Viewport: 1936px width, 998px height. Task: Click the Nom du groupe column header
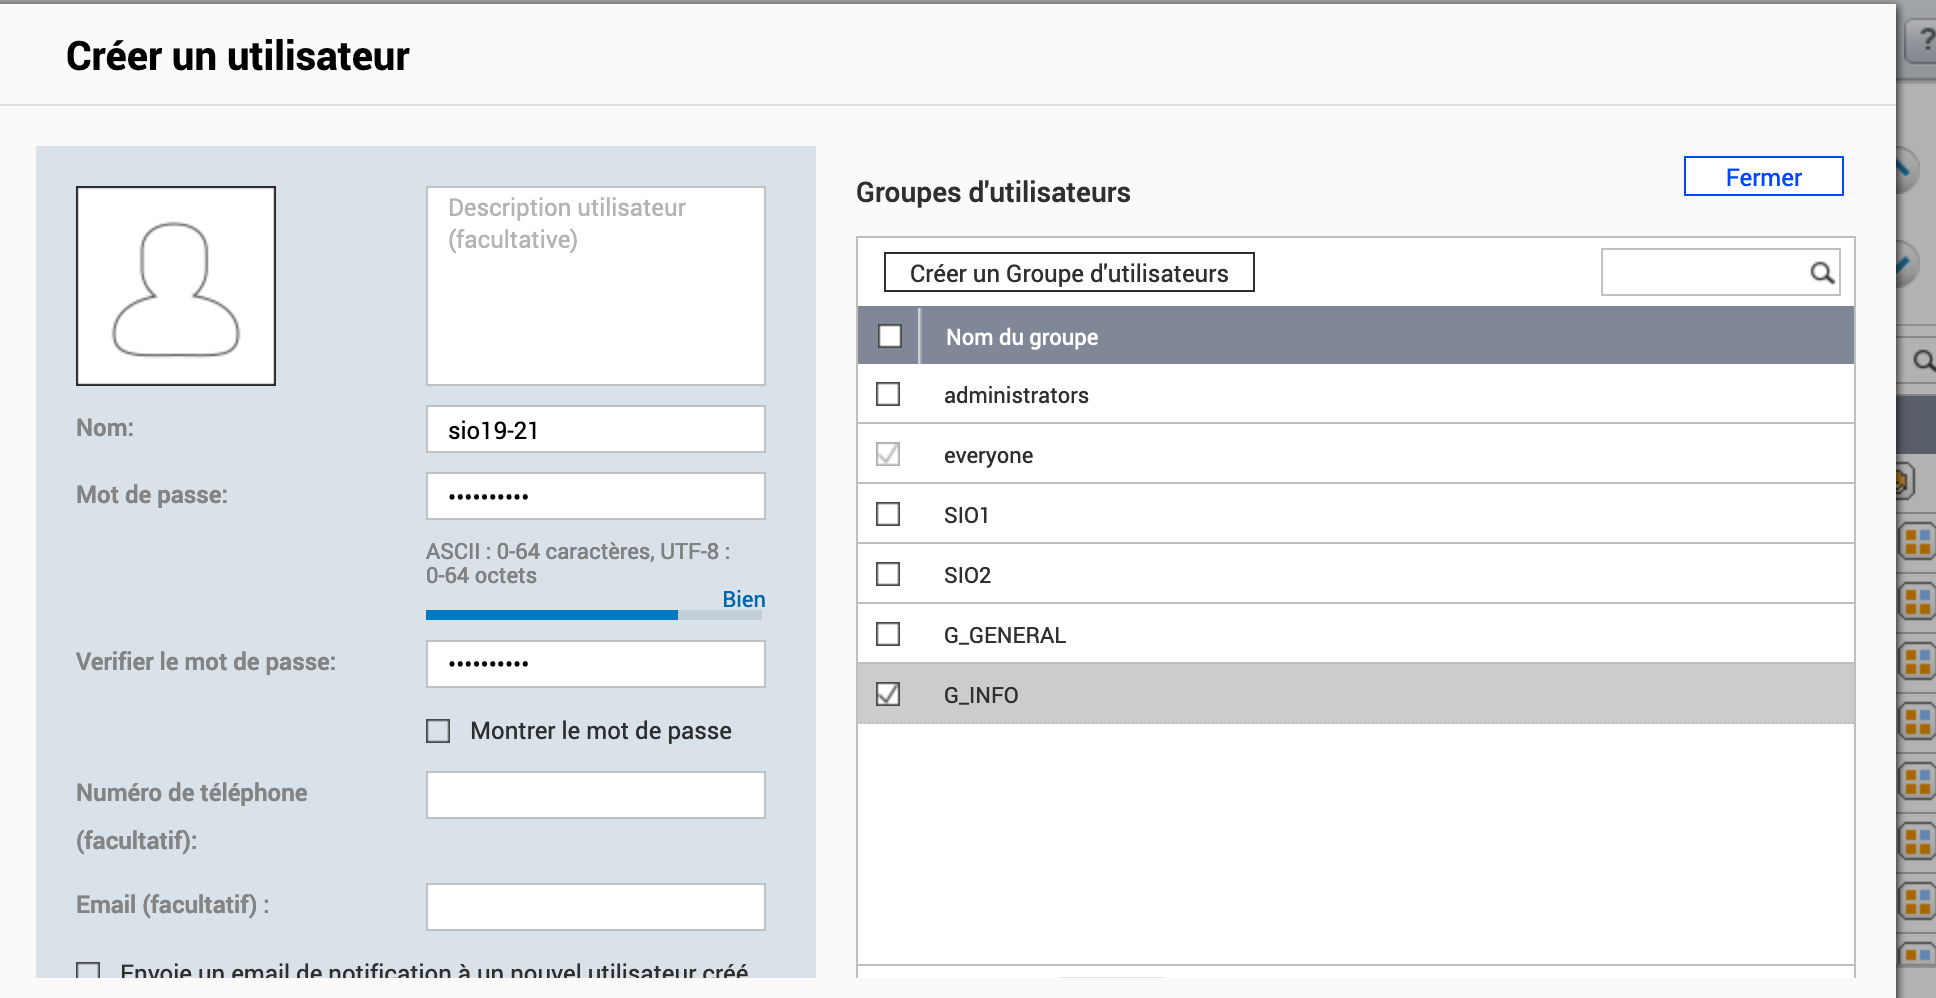(1021, 337)
